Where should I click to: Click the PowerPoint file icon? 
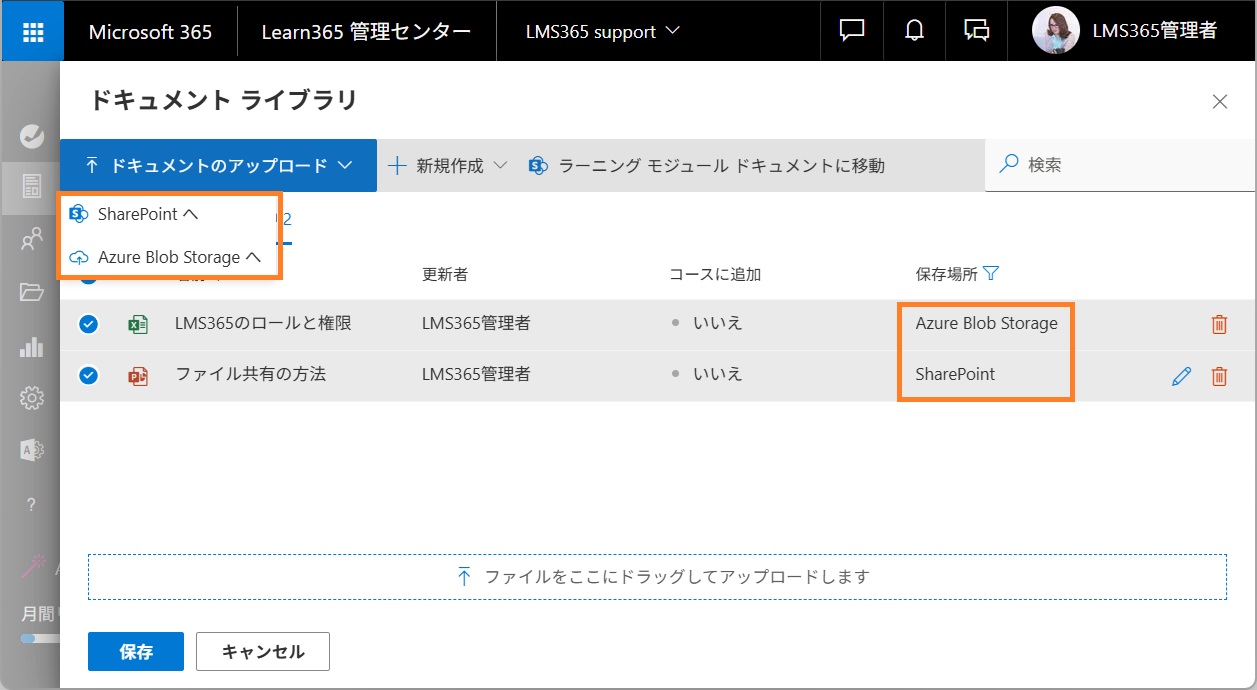(138, 376)
